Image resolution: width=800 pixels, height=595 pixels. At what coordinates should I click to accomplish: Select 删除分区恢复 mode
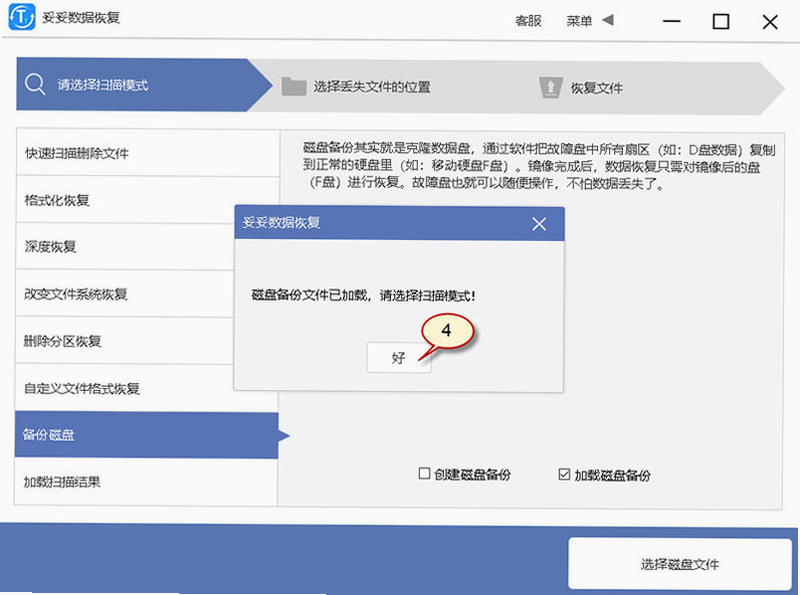(125, 341)
